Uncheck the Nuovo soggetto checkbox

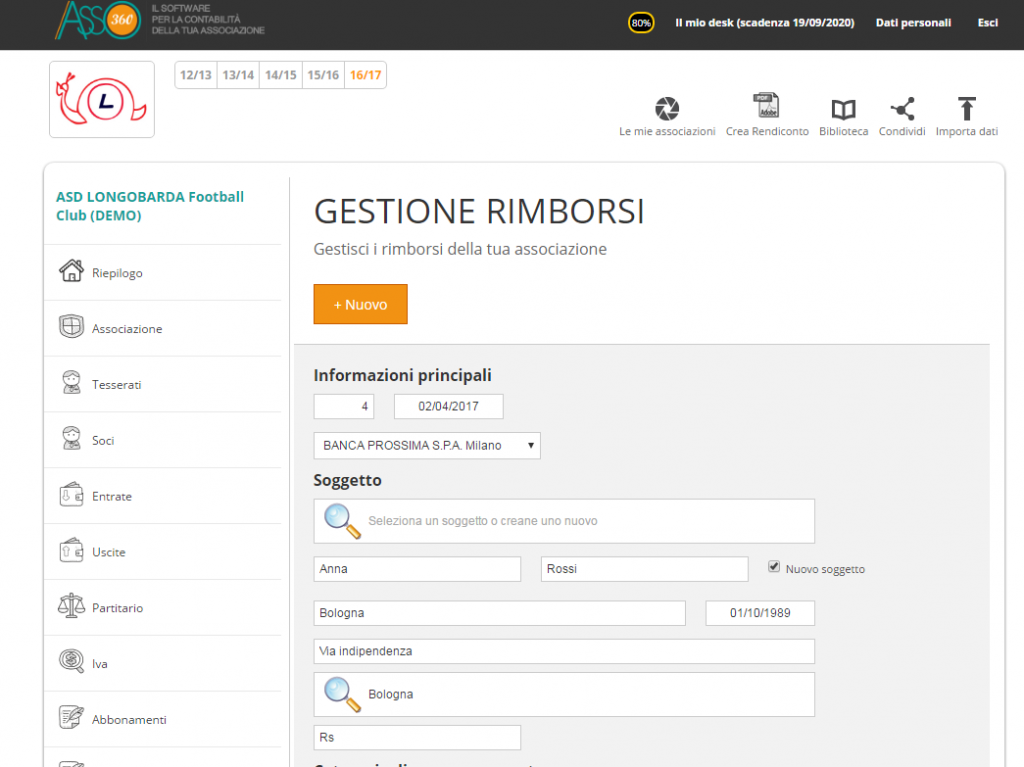(774, 566)
